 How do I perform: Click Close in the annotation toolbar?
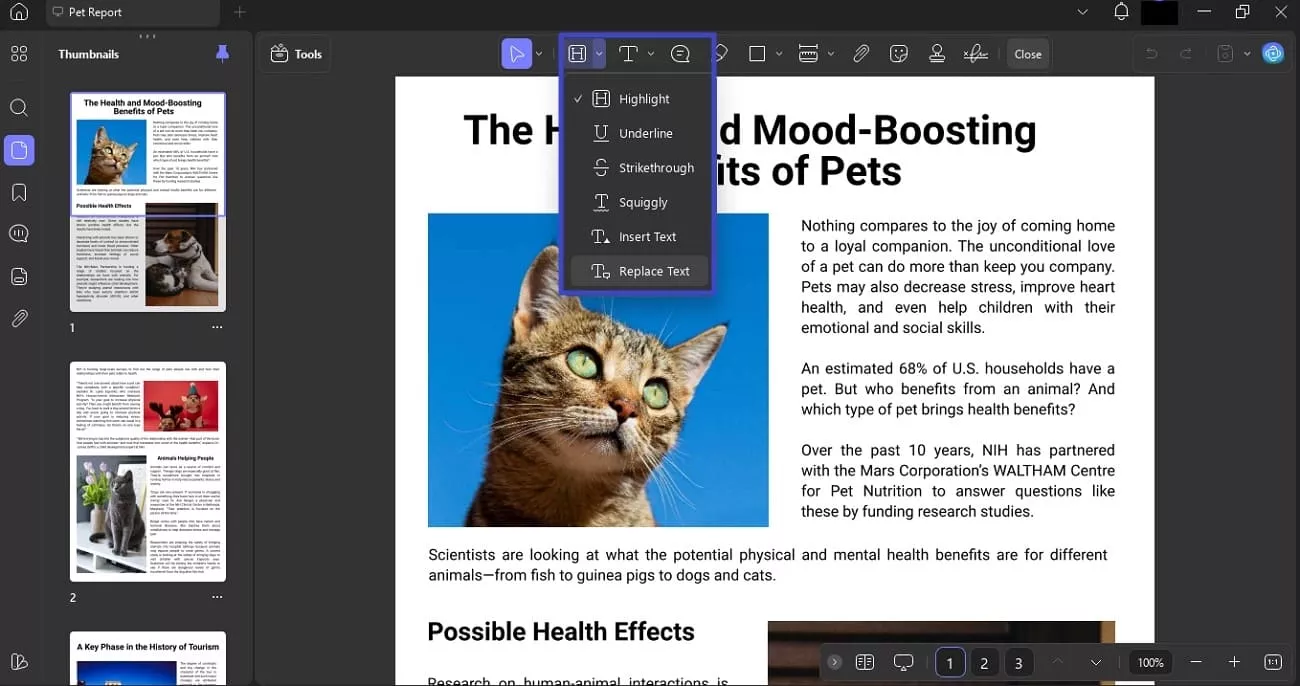pos(1027,54)
